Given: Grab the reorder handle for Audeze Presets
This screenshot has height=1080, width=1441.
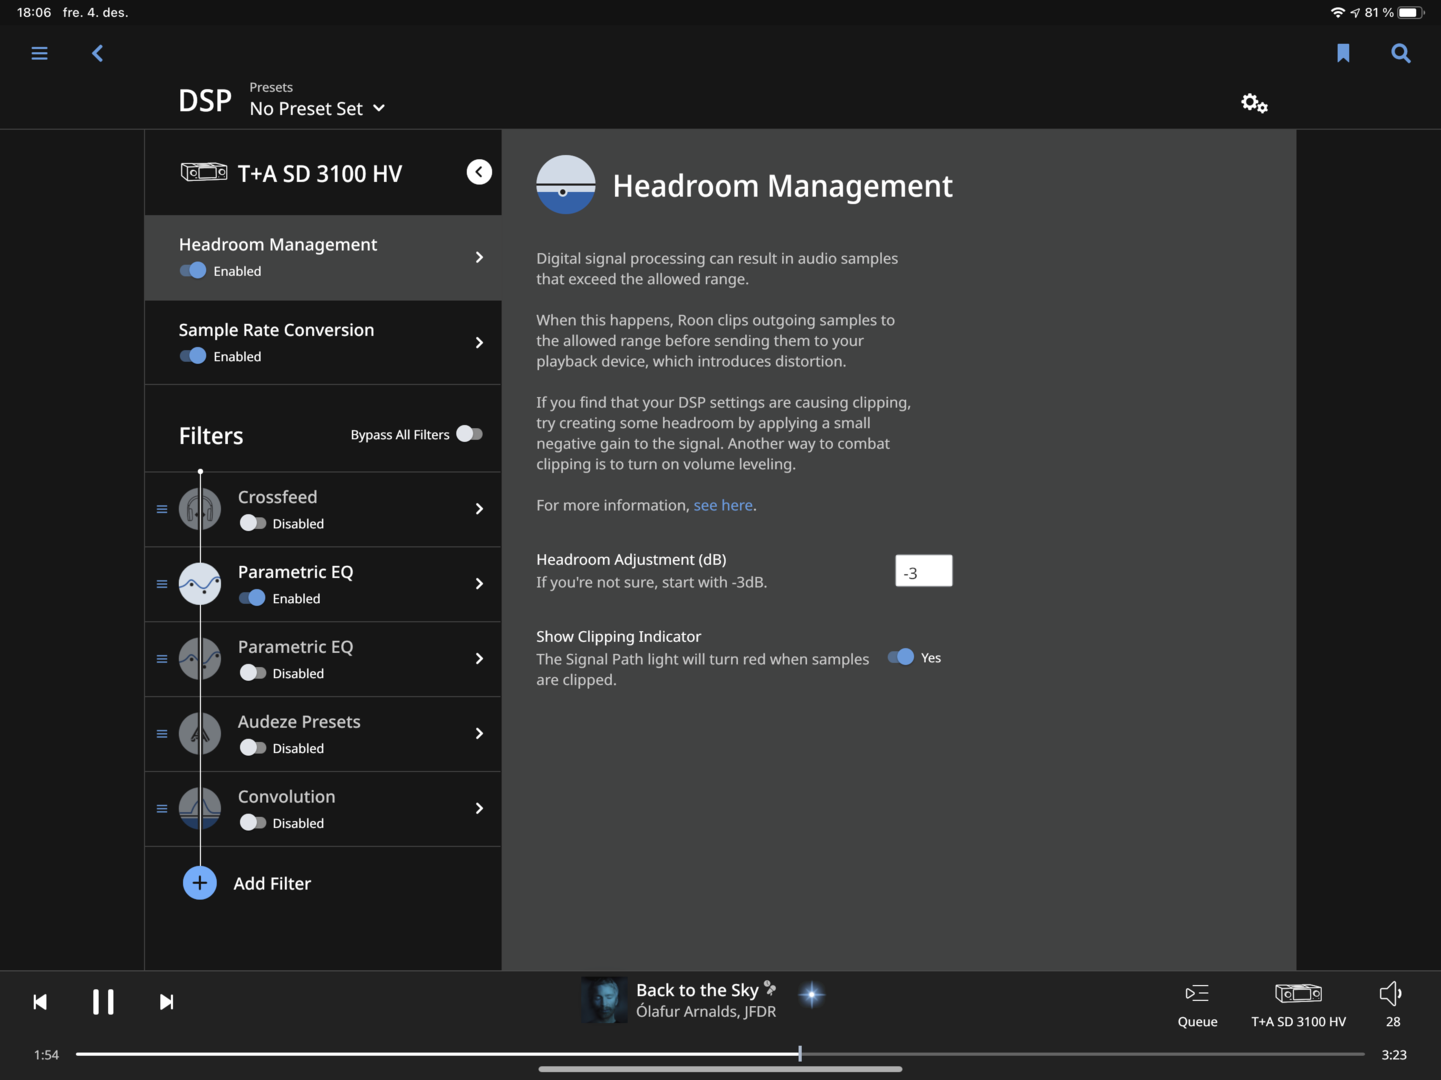Looking at the screenshot, I should coord(162,734).
